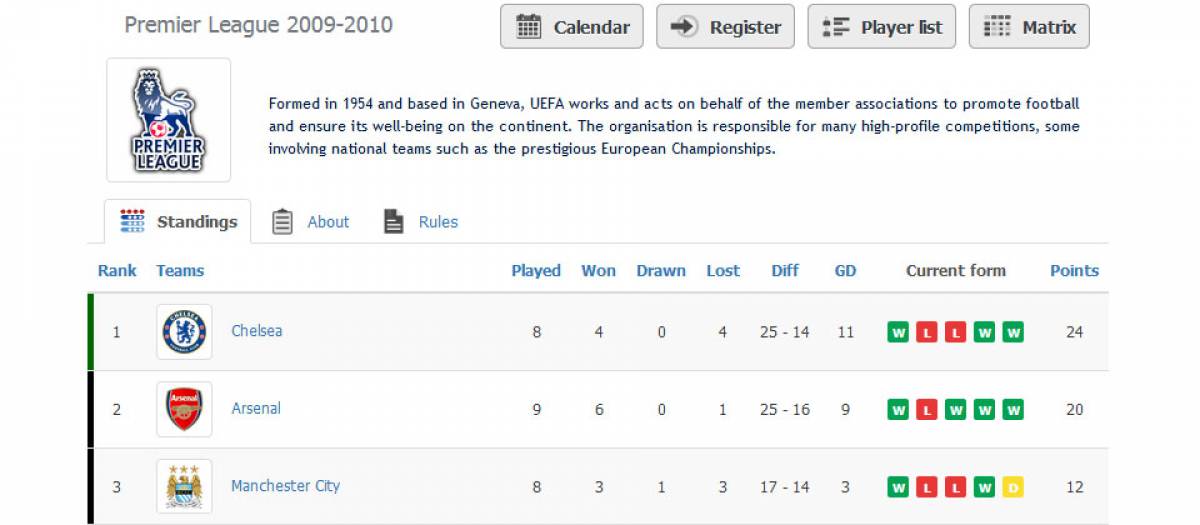The image size is (1200, 525).
Task: Open the Calendar button
Action: pyautogui.click(x=572, y=27)
